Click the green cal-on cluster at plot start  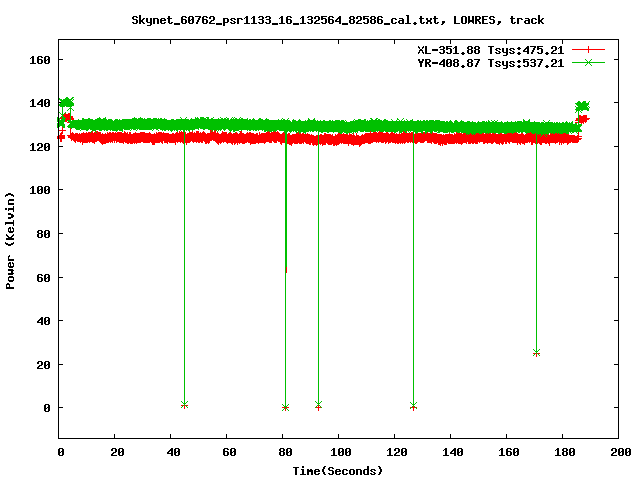67,102
